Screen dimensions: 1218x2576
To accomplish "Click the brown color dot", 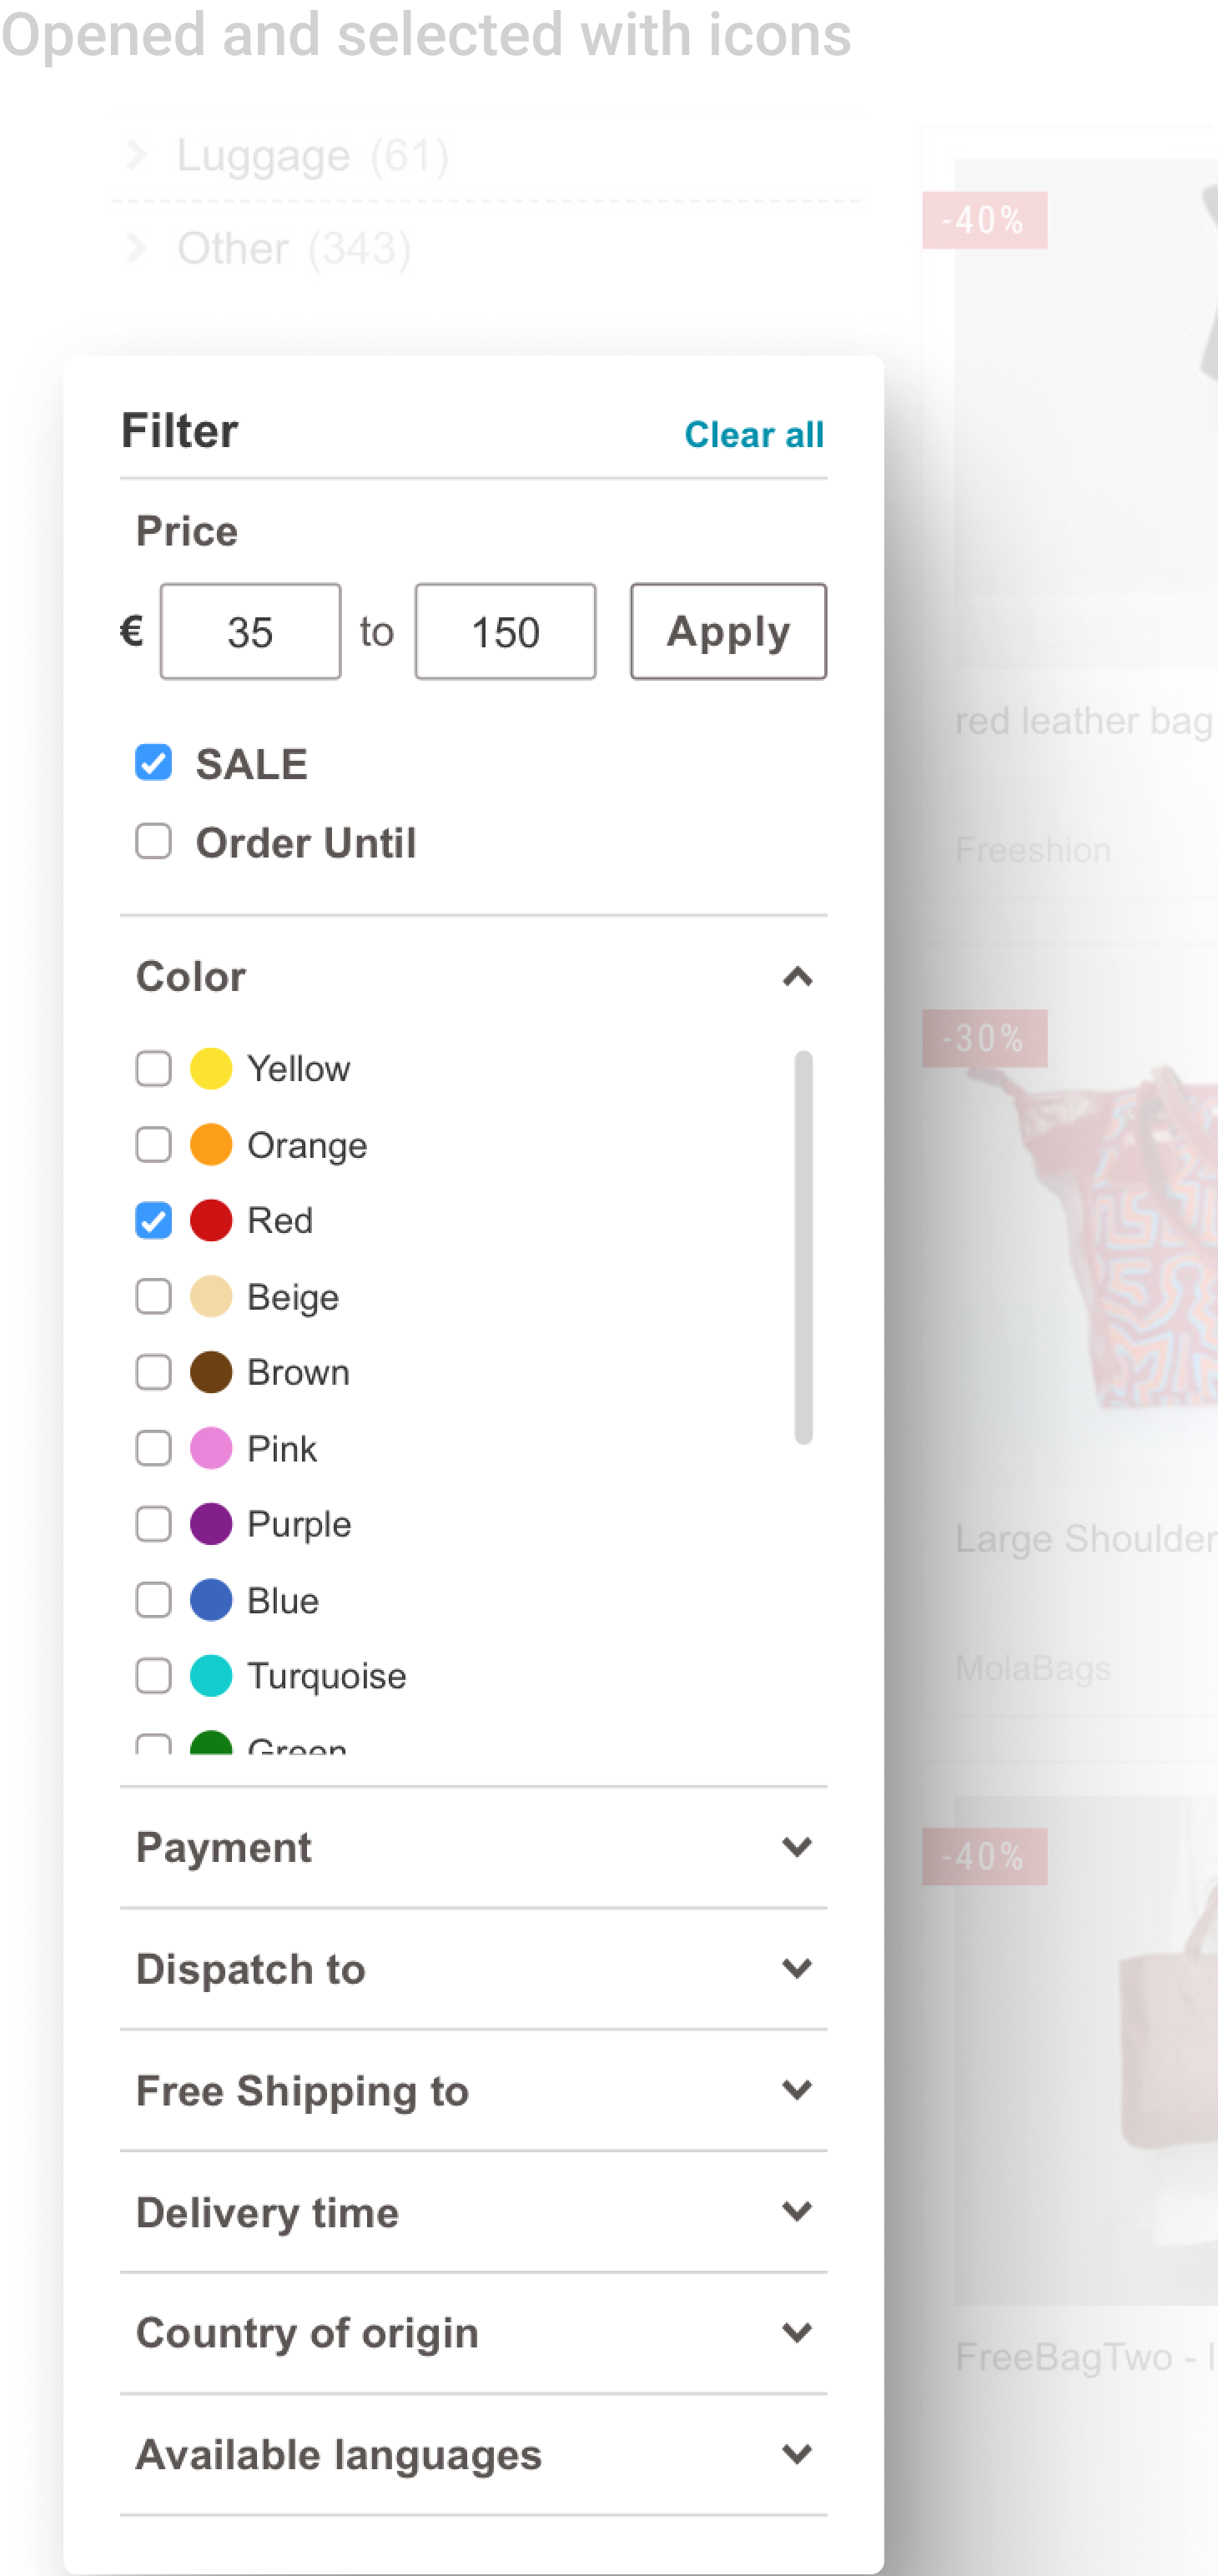I will coord(211,1372).
